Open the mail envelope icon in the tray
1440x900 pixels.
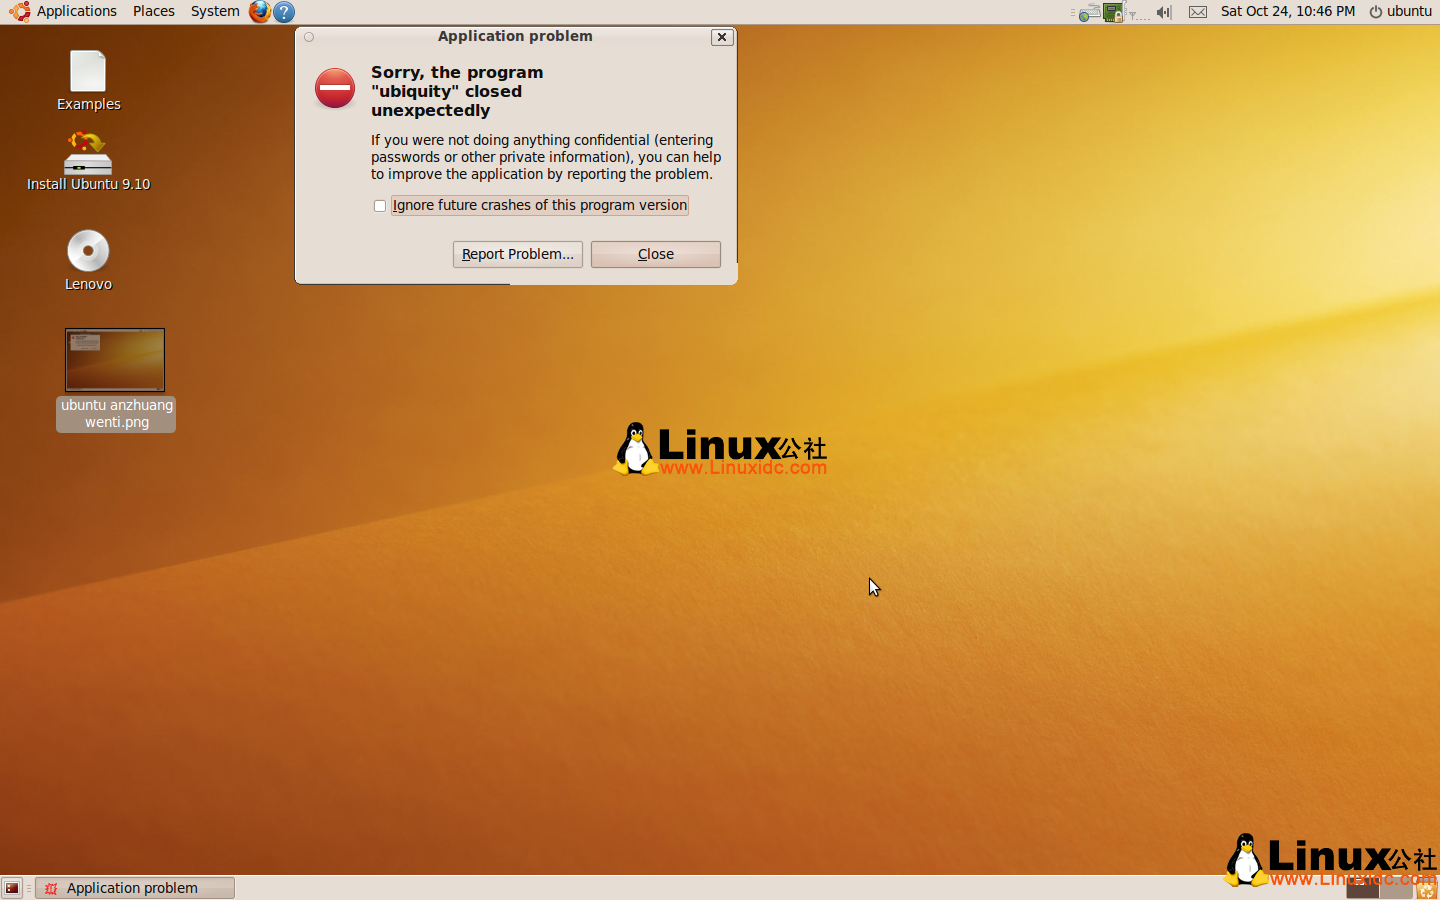(1197, 11)
